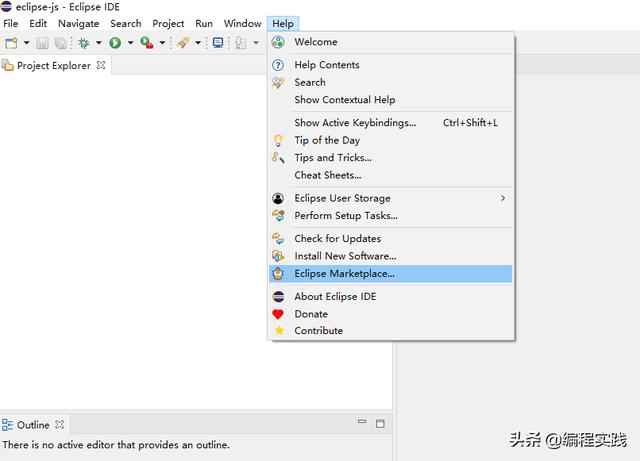Choose Show Contextual Help
Viewport: 640px width, 461px height.
pos(391,100)
